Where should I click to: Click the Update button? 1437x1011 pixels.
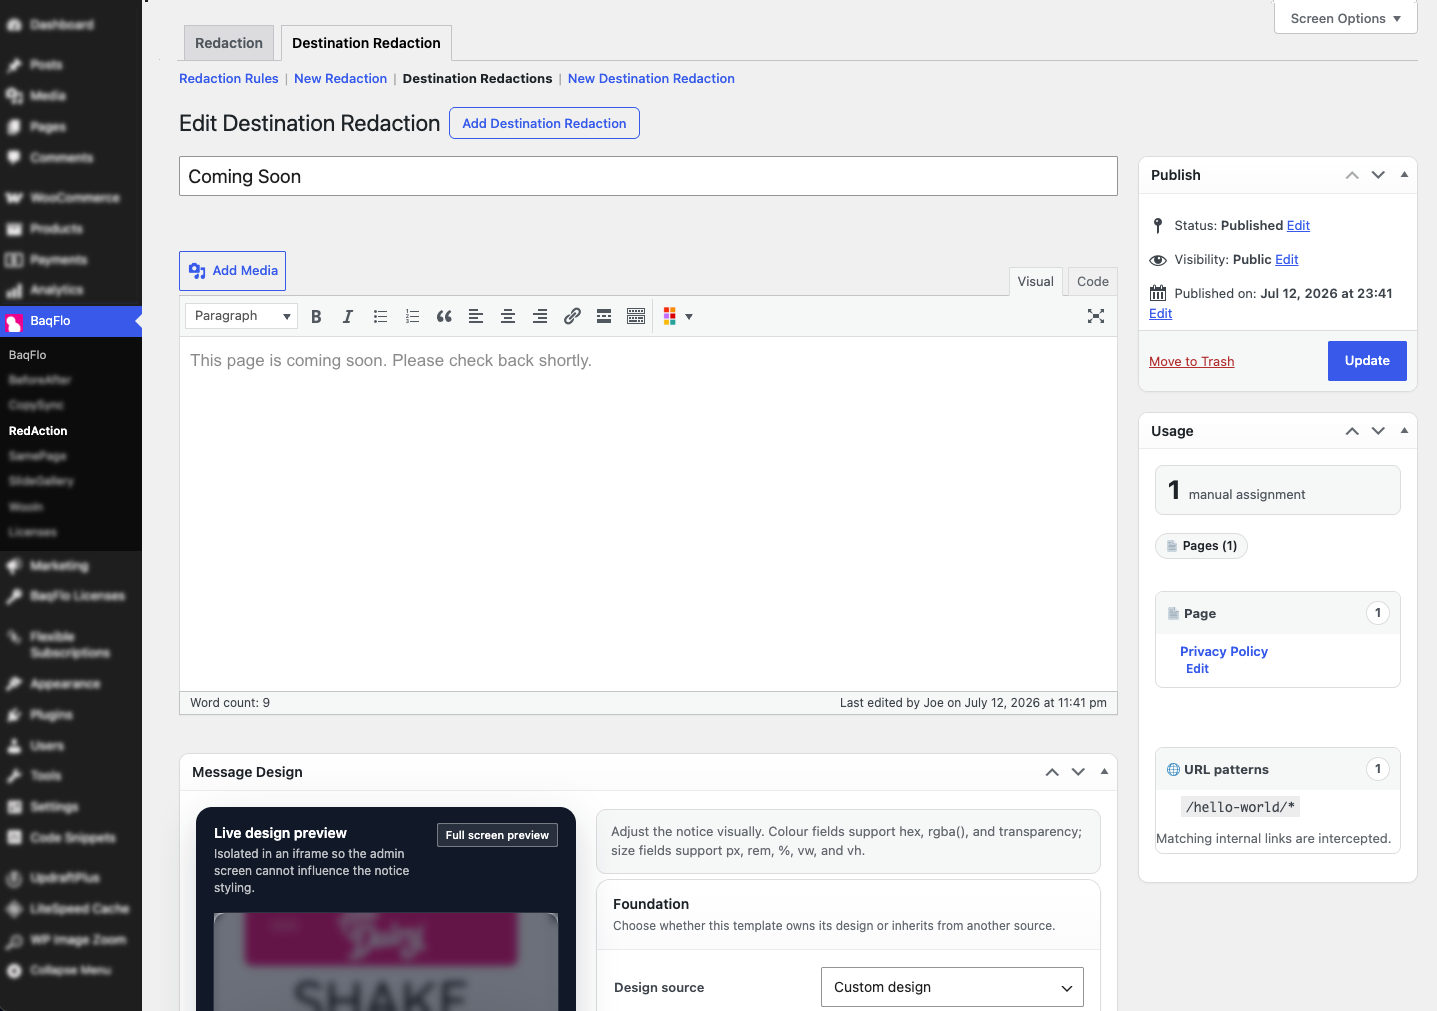[1367, 361]
